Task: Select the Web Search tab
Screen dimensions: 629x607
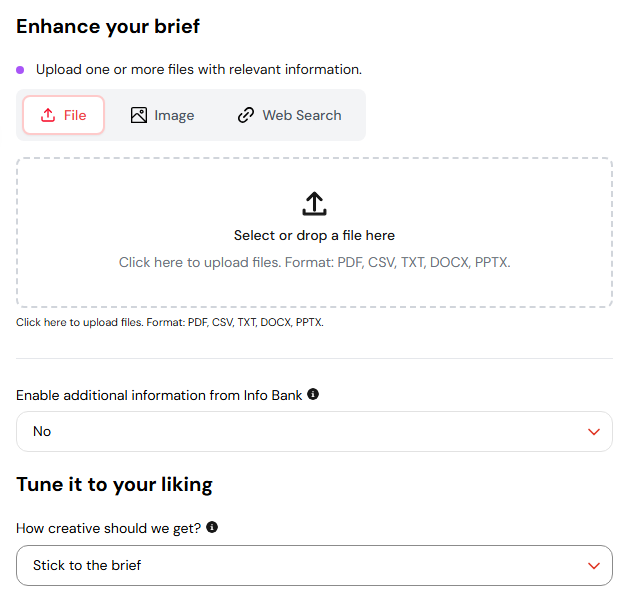Action: pos(290,115)
